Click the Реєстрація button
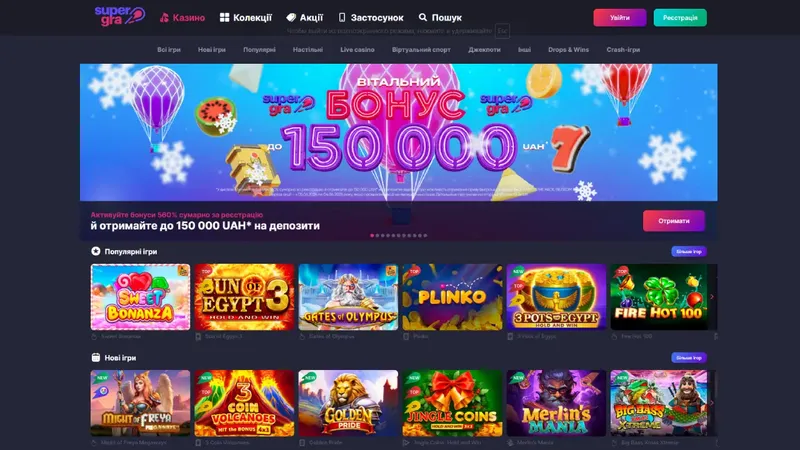Image resolution: width=800 pixels, height=450 pixels. [x=680, y=18]
